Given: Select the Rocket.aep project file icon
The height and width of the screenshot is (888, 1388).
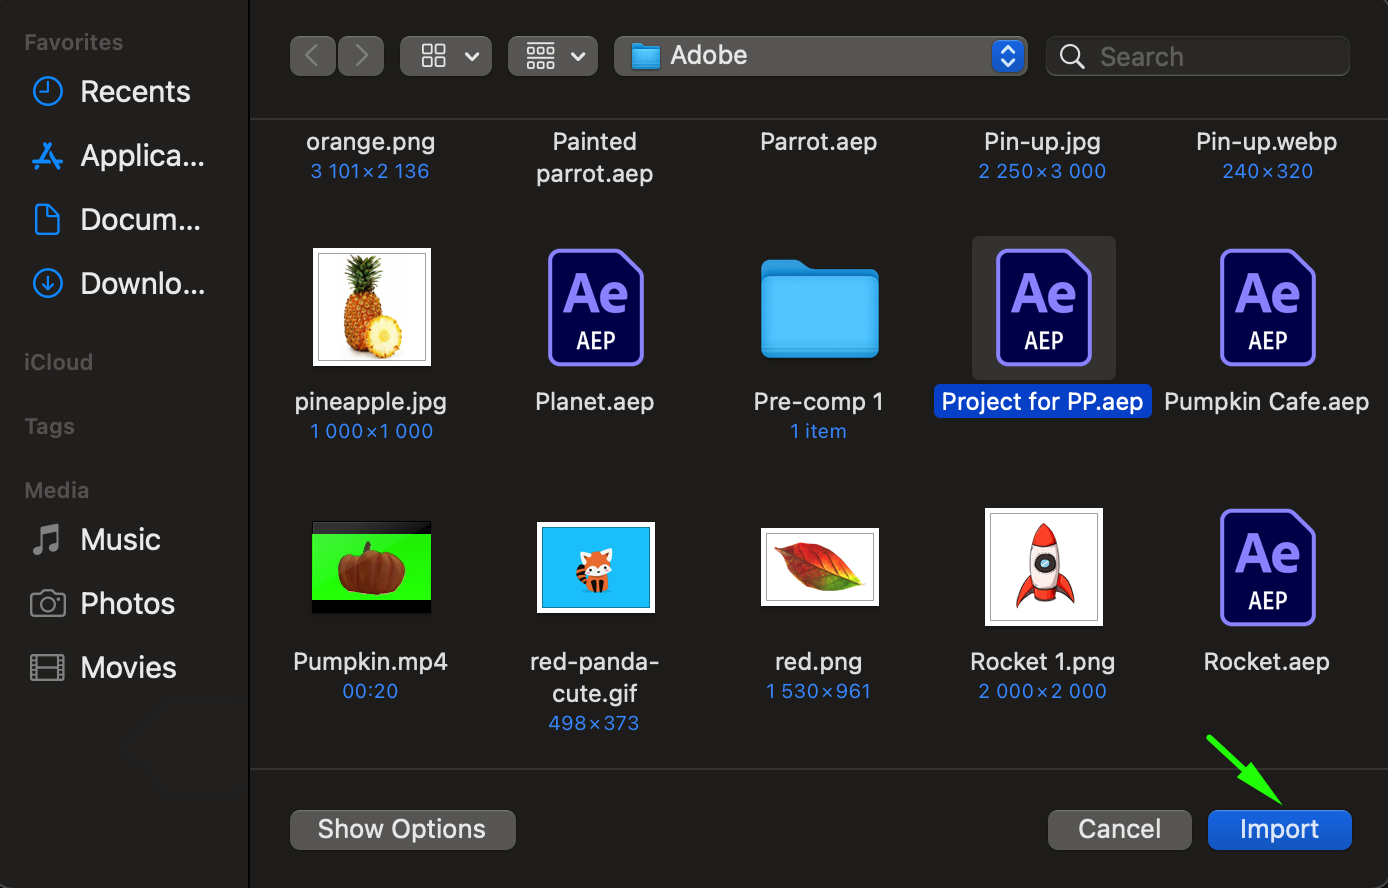Looking at the screenshot, I should coord(1267,567).
